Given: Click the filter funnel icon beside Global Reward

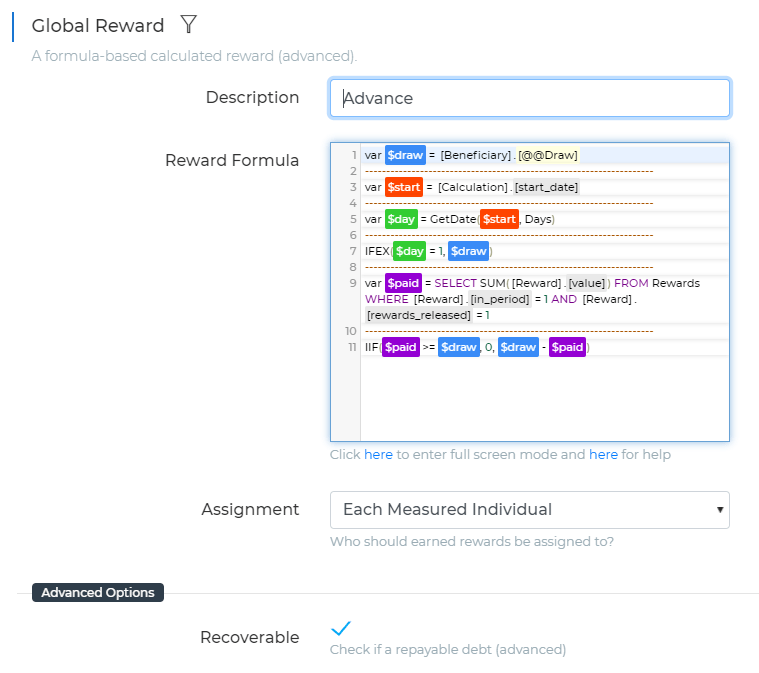Looking at the screenshot, I should 188,24.
